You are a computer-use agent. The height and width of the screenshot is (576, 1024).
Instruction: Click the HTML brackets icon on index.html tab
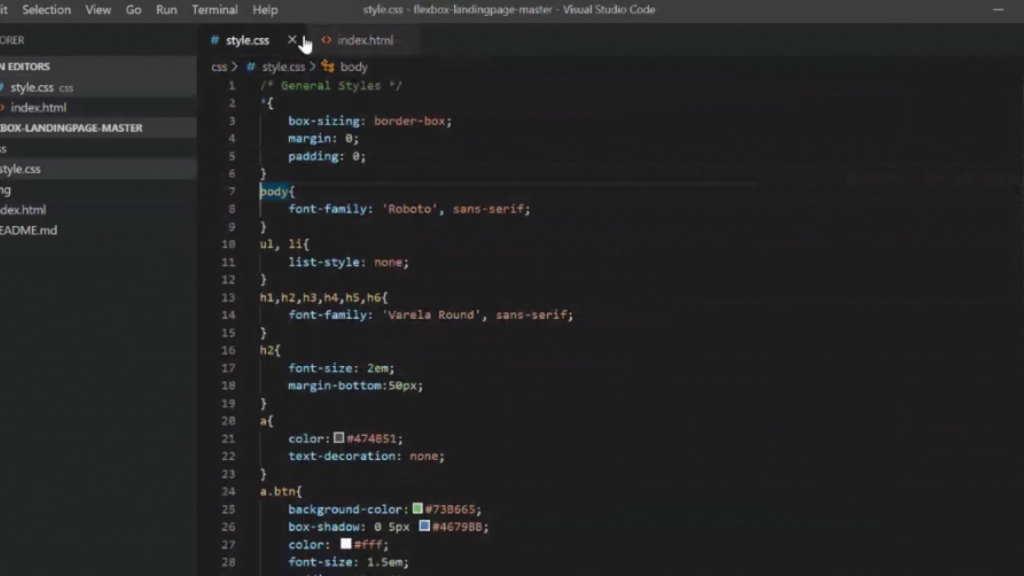click(x=326, y=41)
